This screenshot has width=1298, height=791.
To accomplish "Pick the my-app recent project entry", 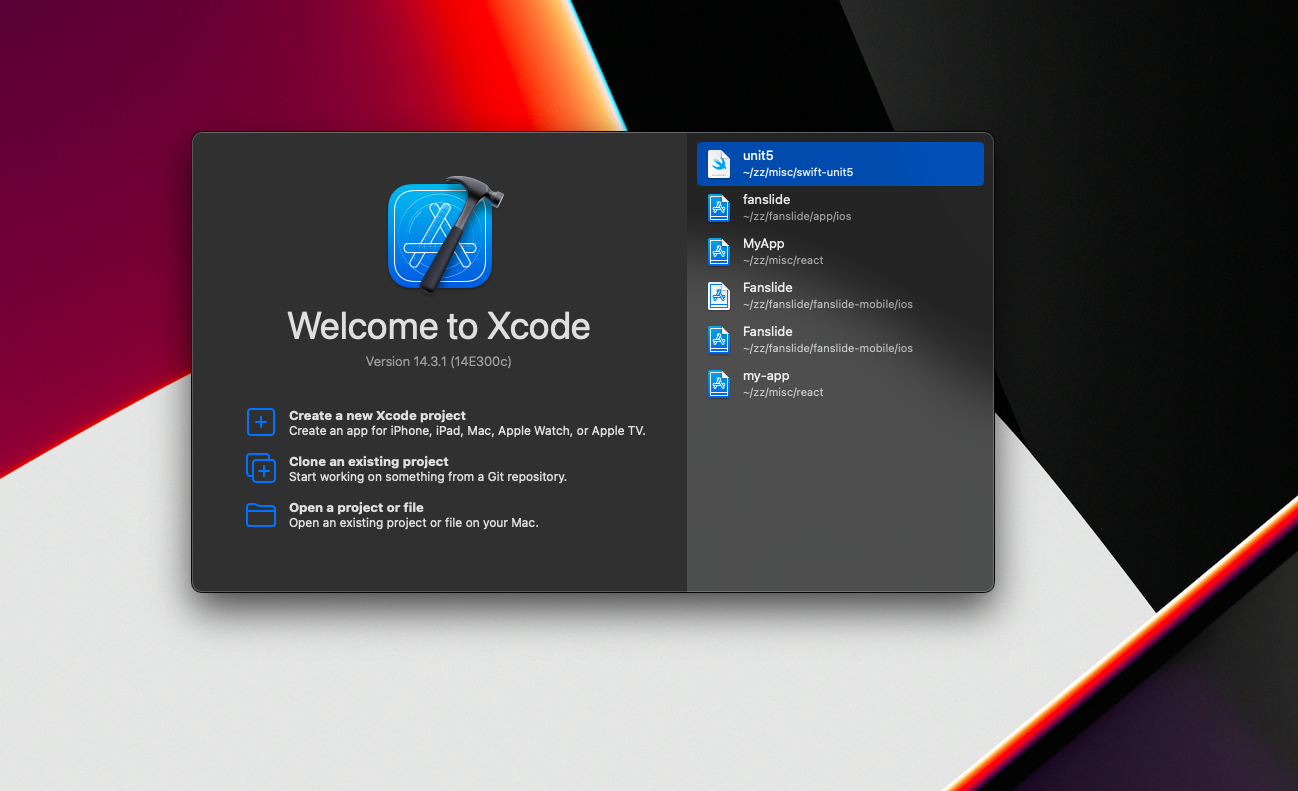I will pyautogui.click(x=766, y=376).
